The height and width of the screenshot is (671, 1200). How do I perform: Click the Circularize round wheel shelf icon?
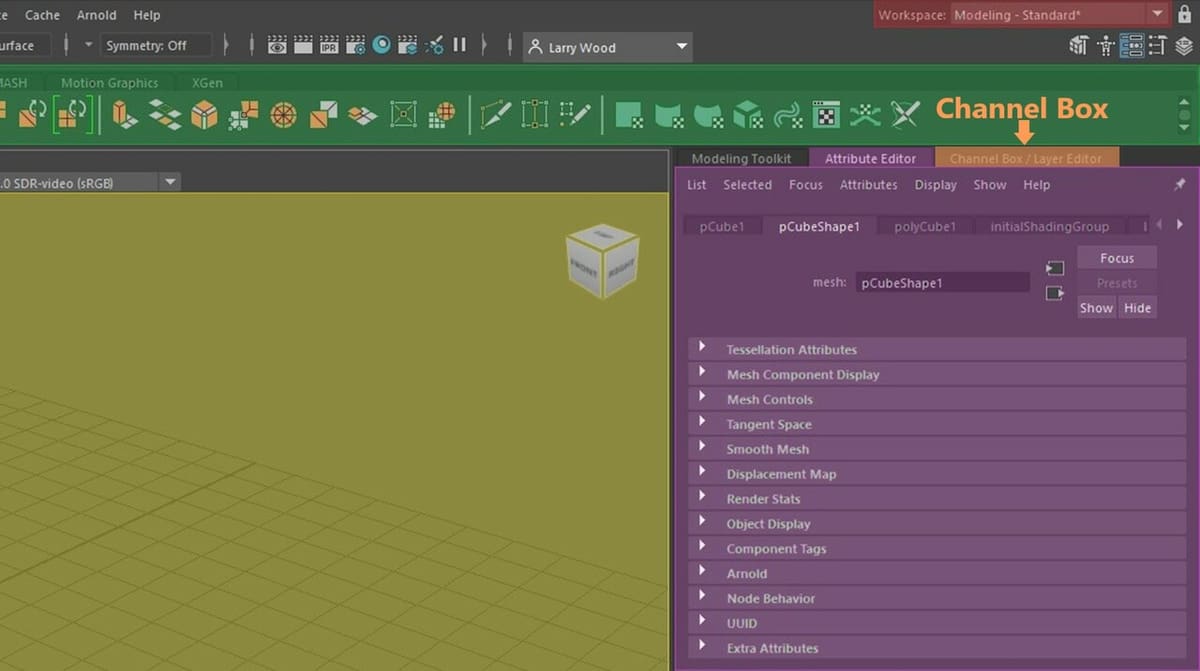[284, 115]
